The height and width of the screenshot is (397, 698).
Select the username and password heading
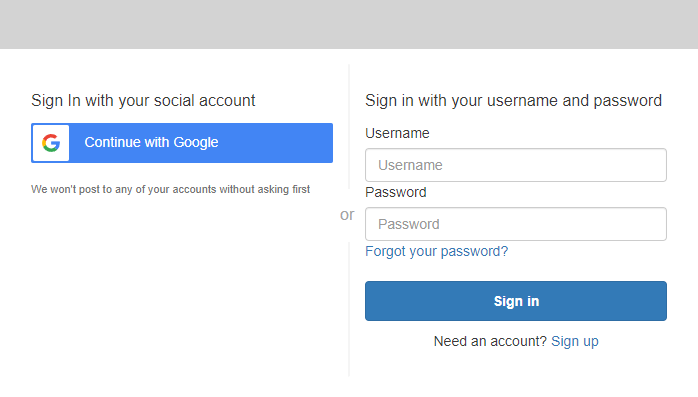[513, 101]
